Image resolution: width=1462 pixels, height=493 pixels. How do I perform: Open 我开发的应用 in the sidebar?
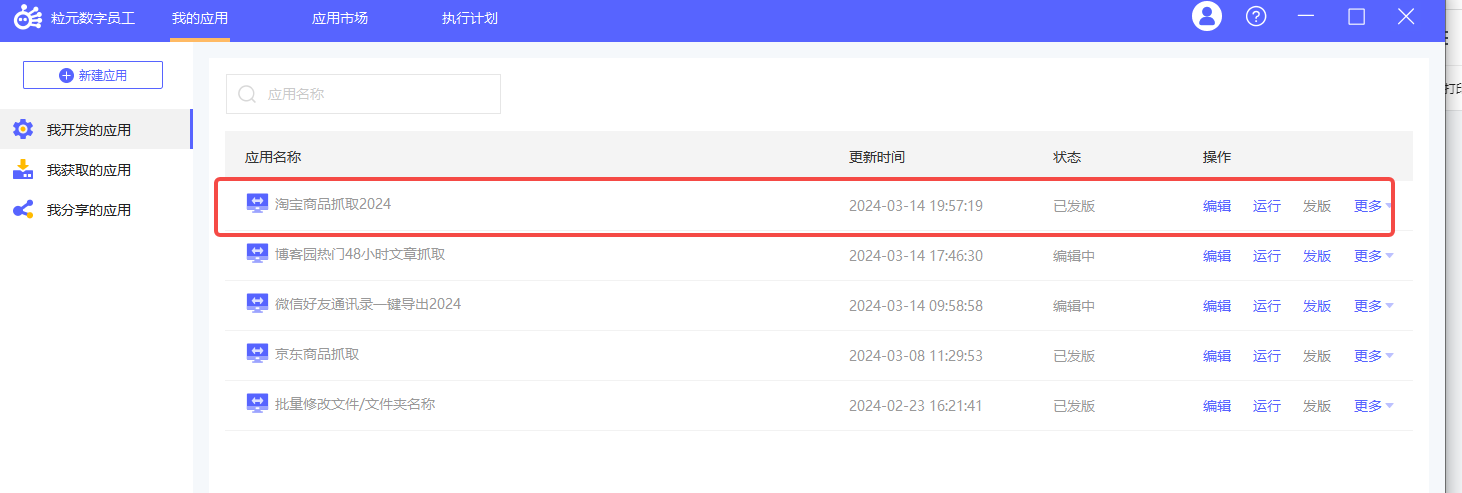pyautogui.click(x=96, y=130)
